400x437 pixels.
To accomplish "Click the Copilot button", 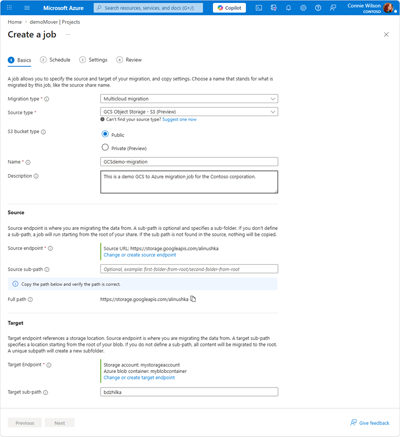I will pyautogui.click(x=229, y=8).
